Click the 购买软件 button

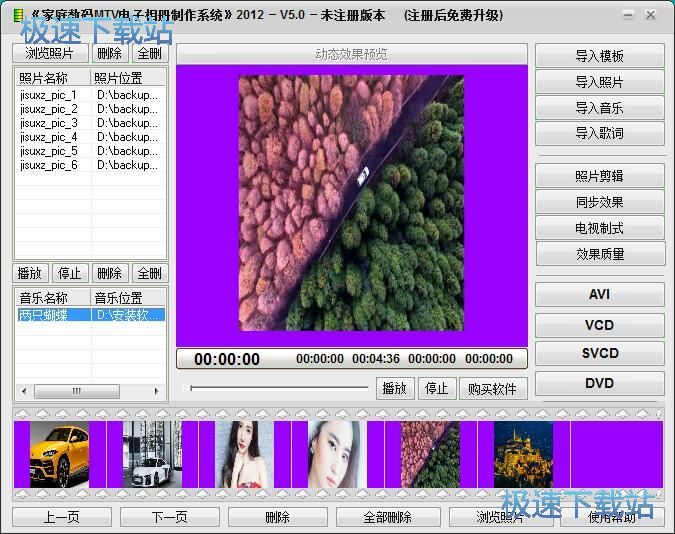click(x=492, y=388)
